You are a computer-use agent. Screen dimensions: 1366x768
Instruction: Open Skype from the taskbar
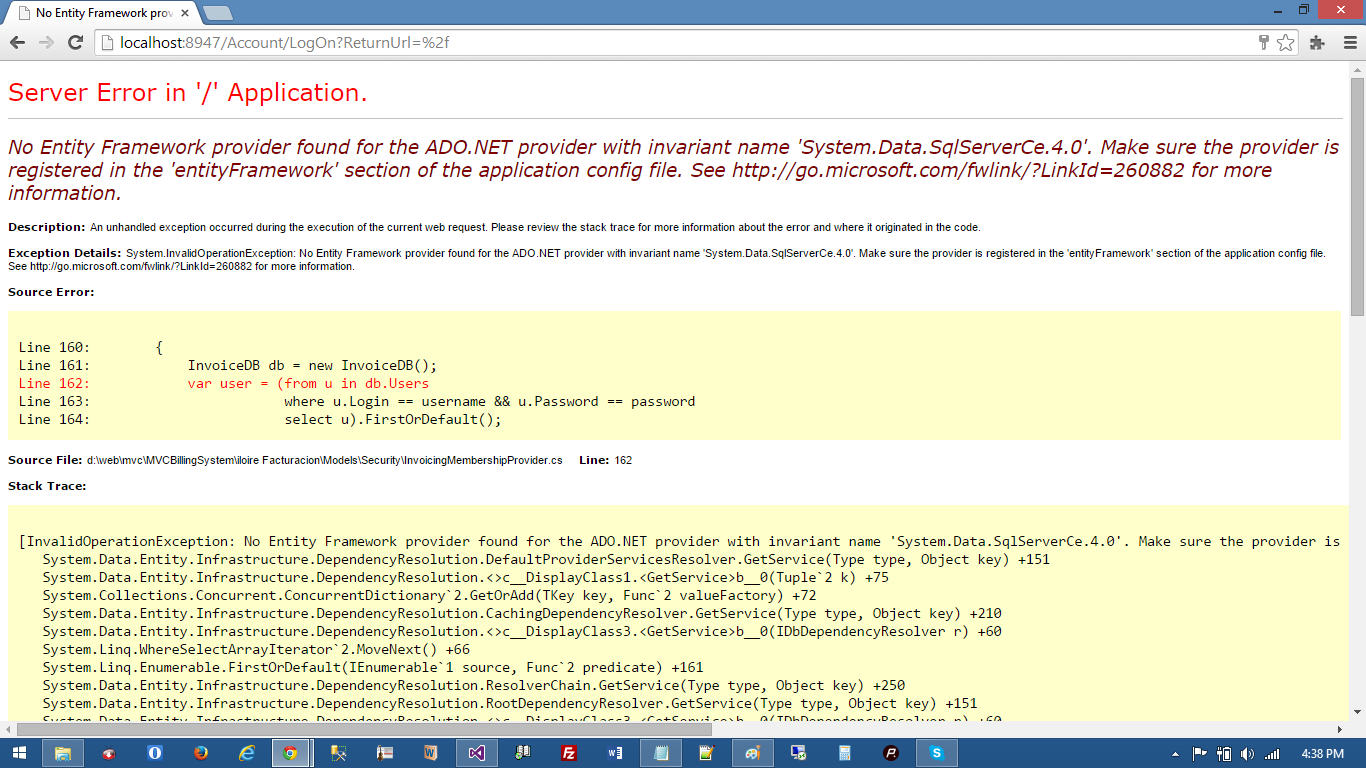pos(937,753)
